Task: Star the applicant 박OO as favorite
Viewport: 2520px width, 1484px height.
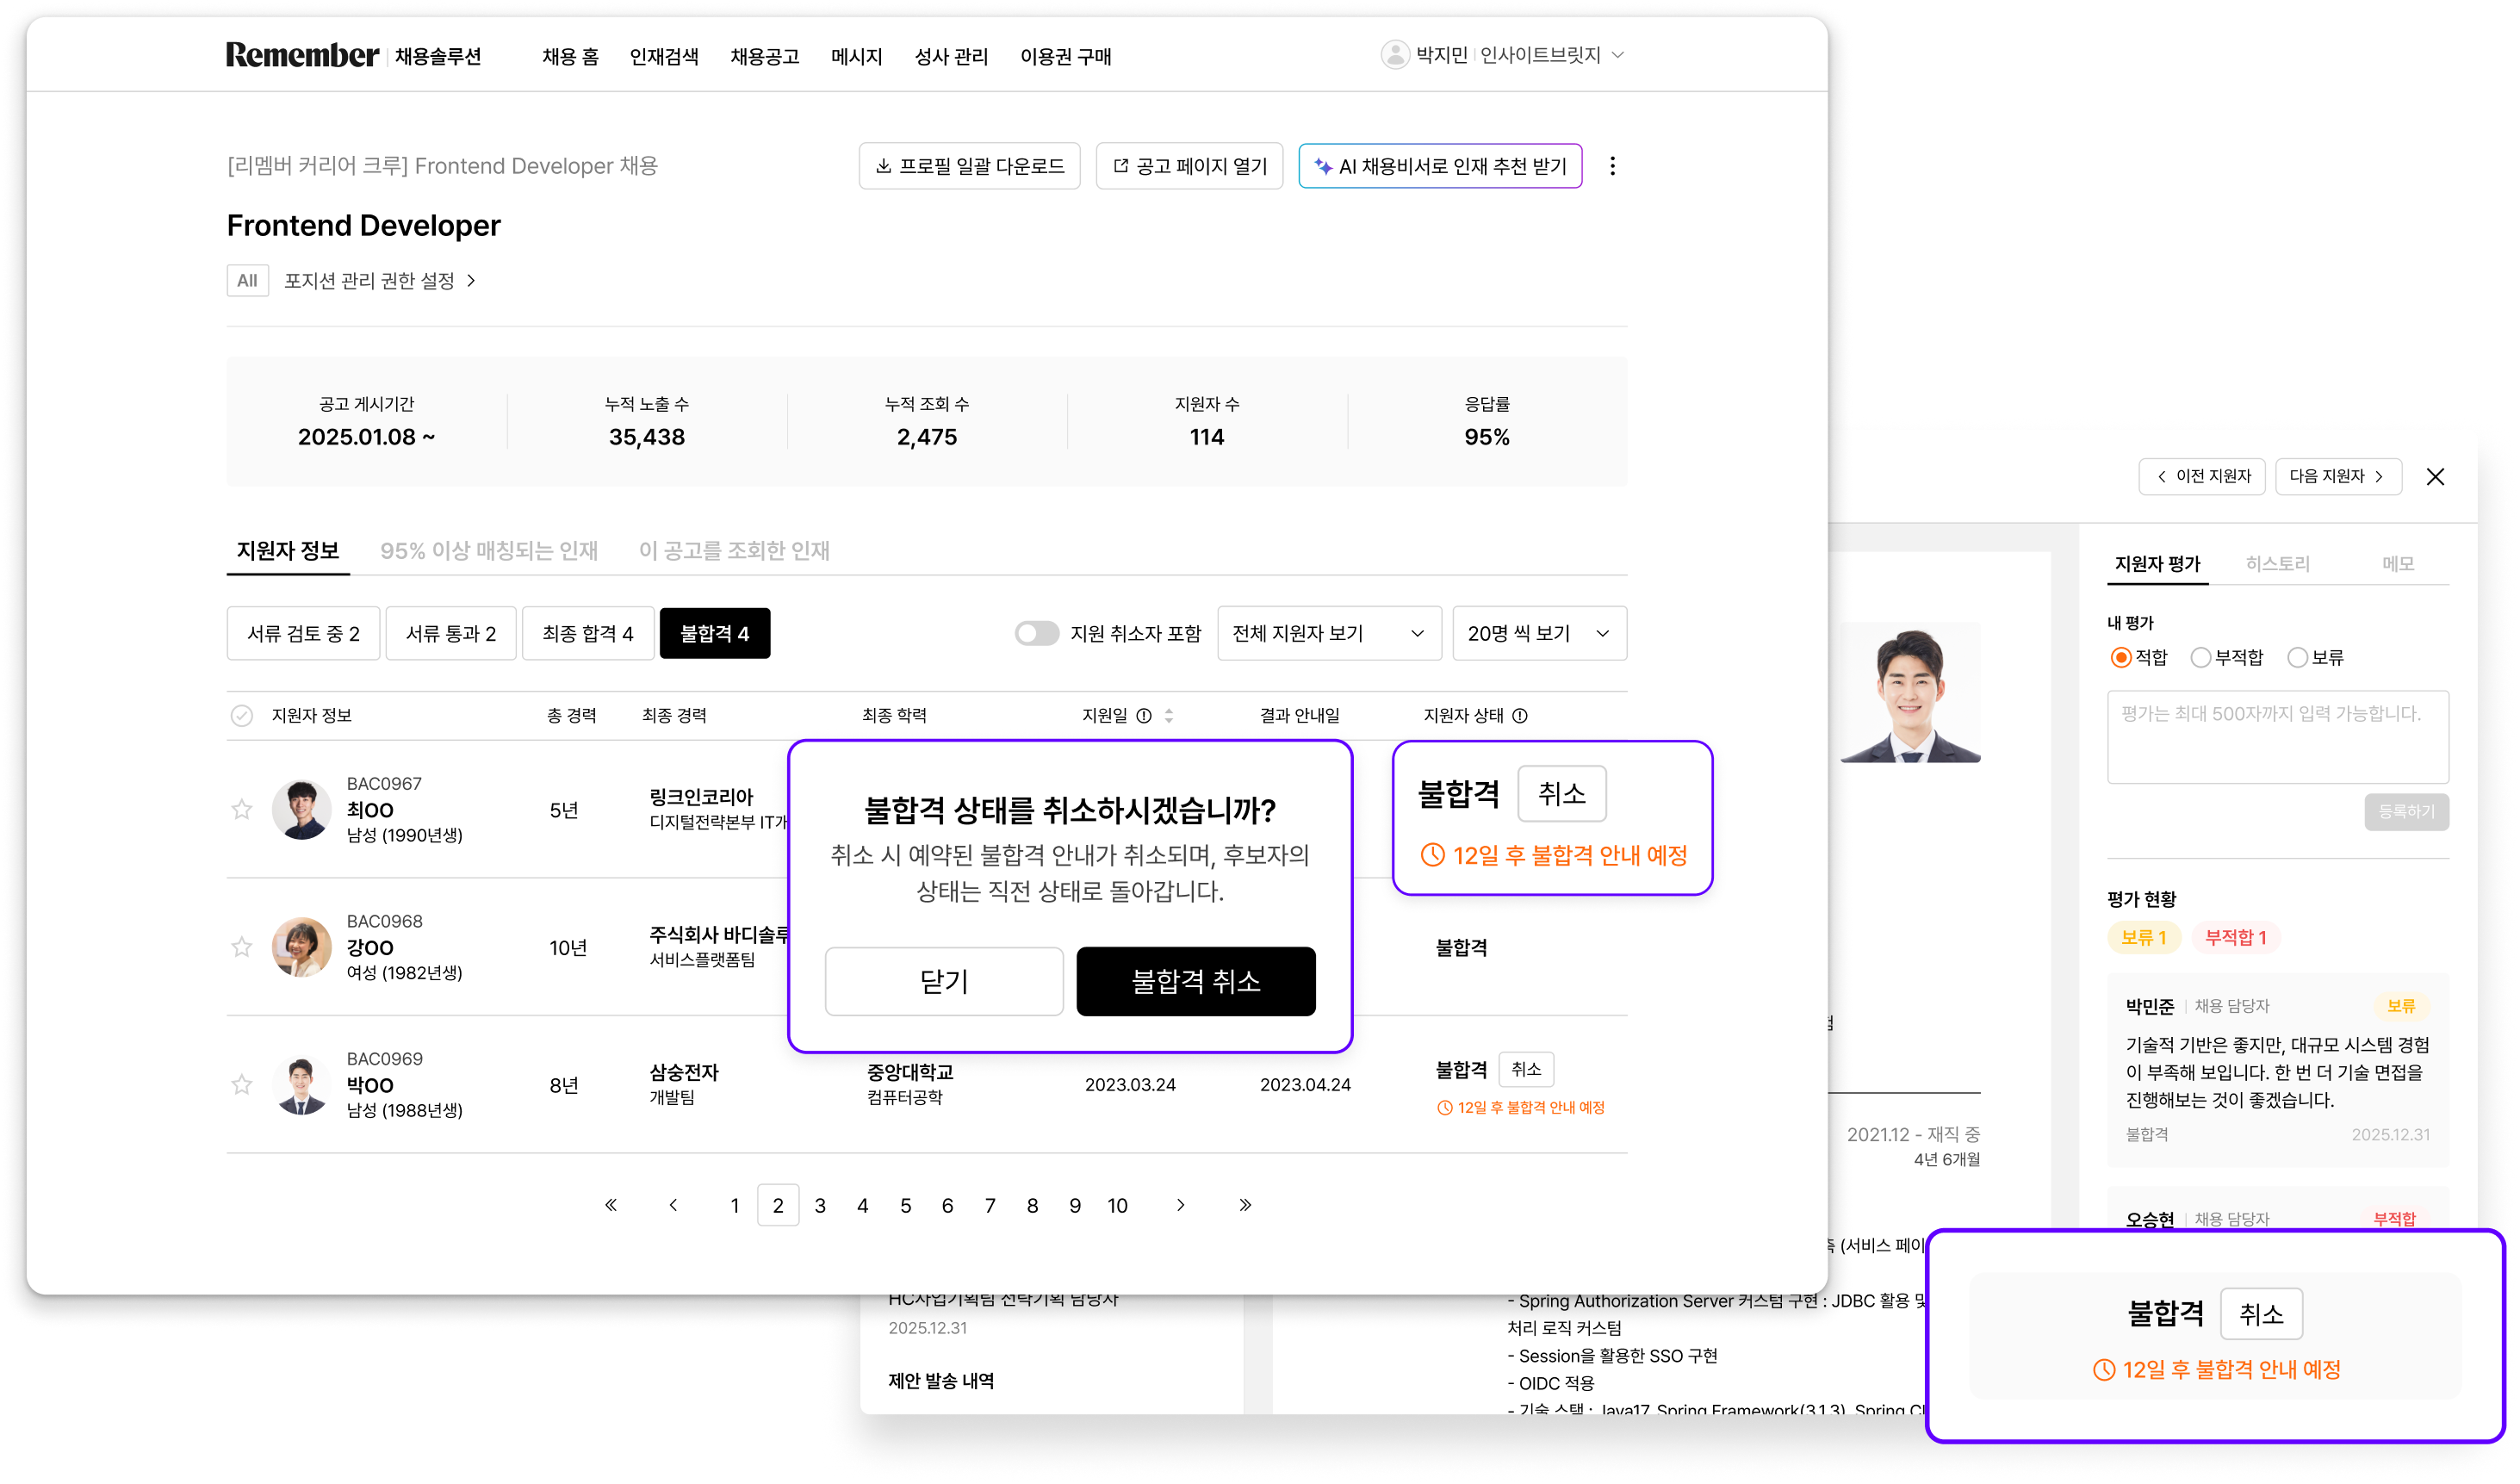Action: tap(242, 1084)
